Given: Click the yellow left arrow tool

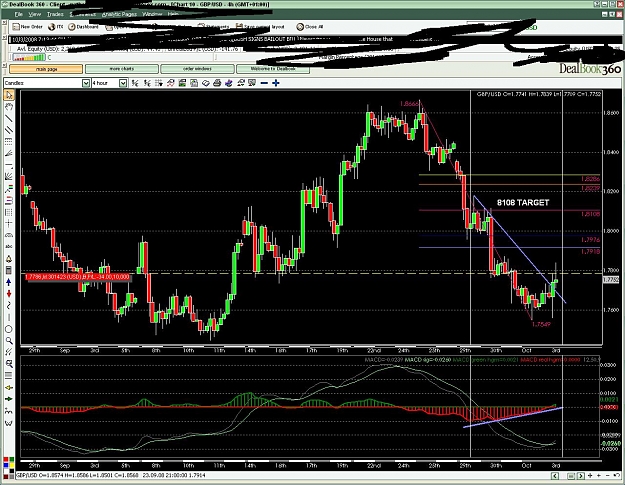Looking at the screenshot, I should (x=9, y=387).
